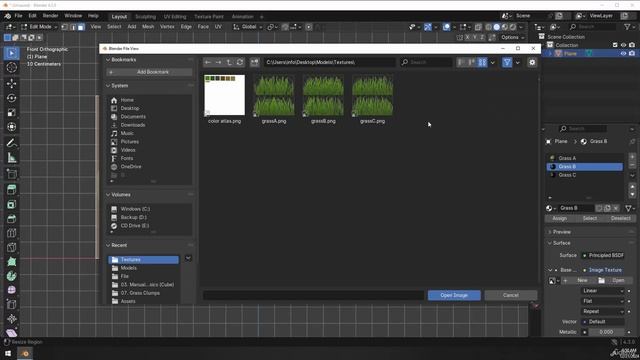The height and width of the screenshot is (360, 640).
Task: Select the Transform tool in viewport toolbar
Action: [x=11, y=127]
